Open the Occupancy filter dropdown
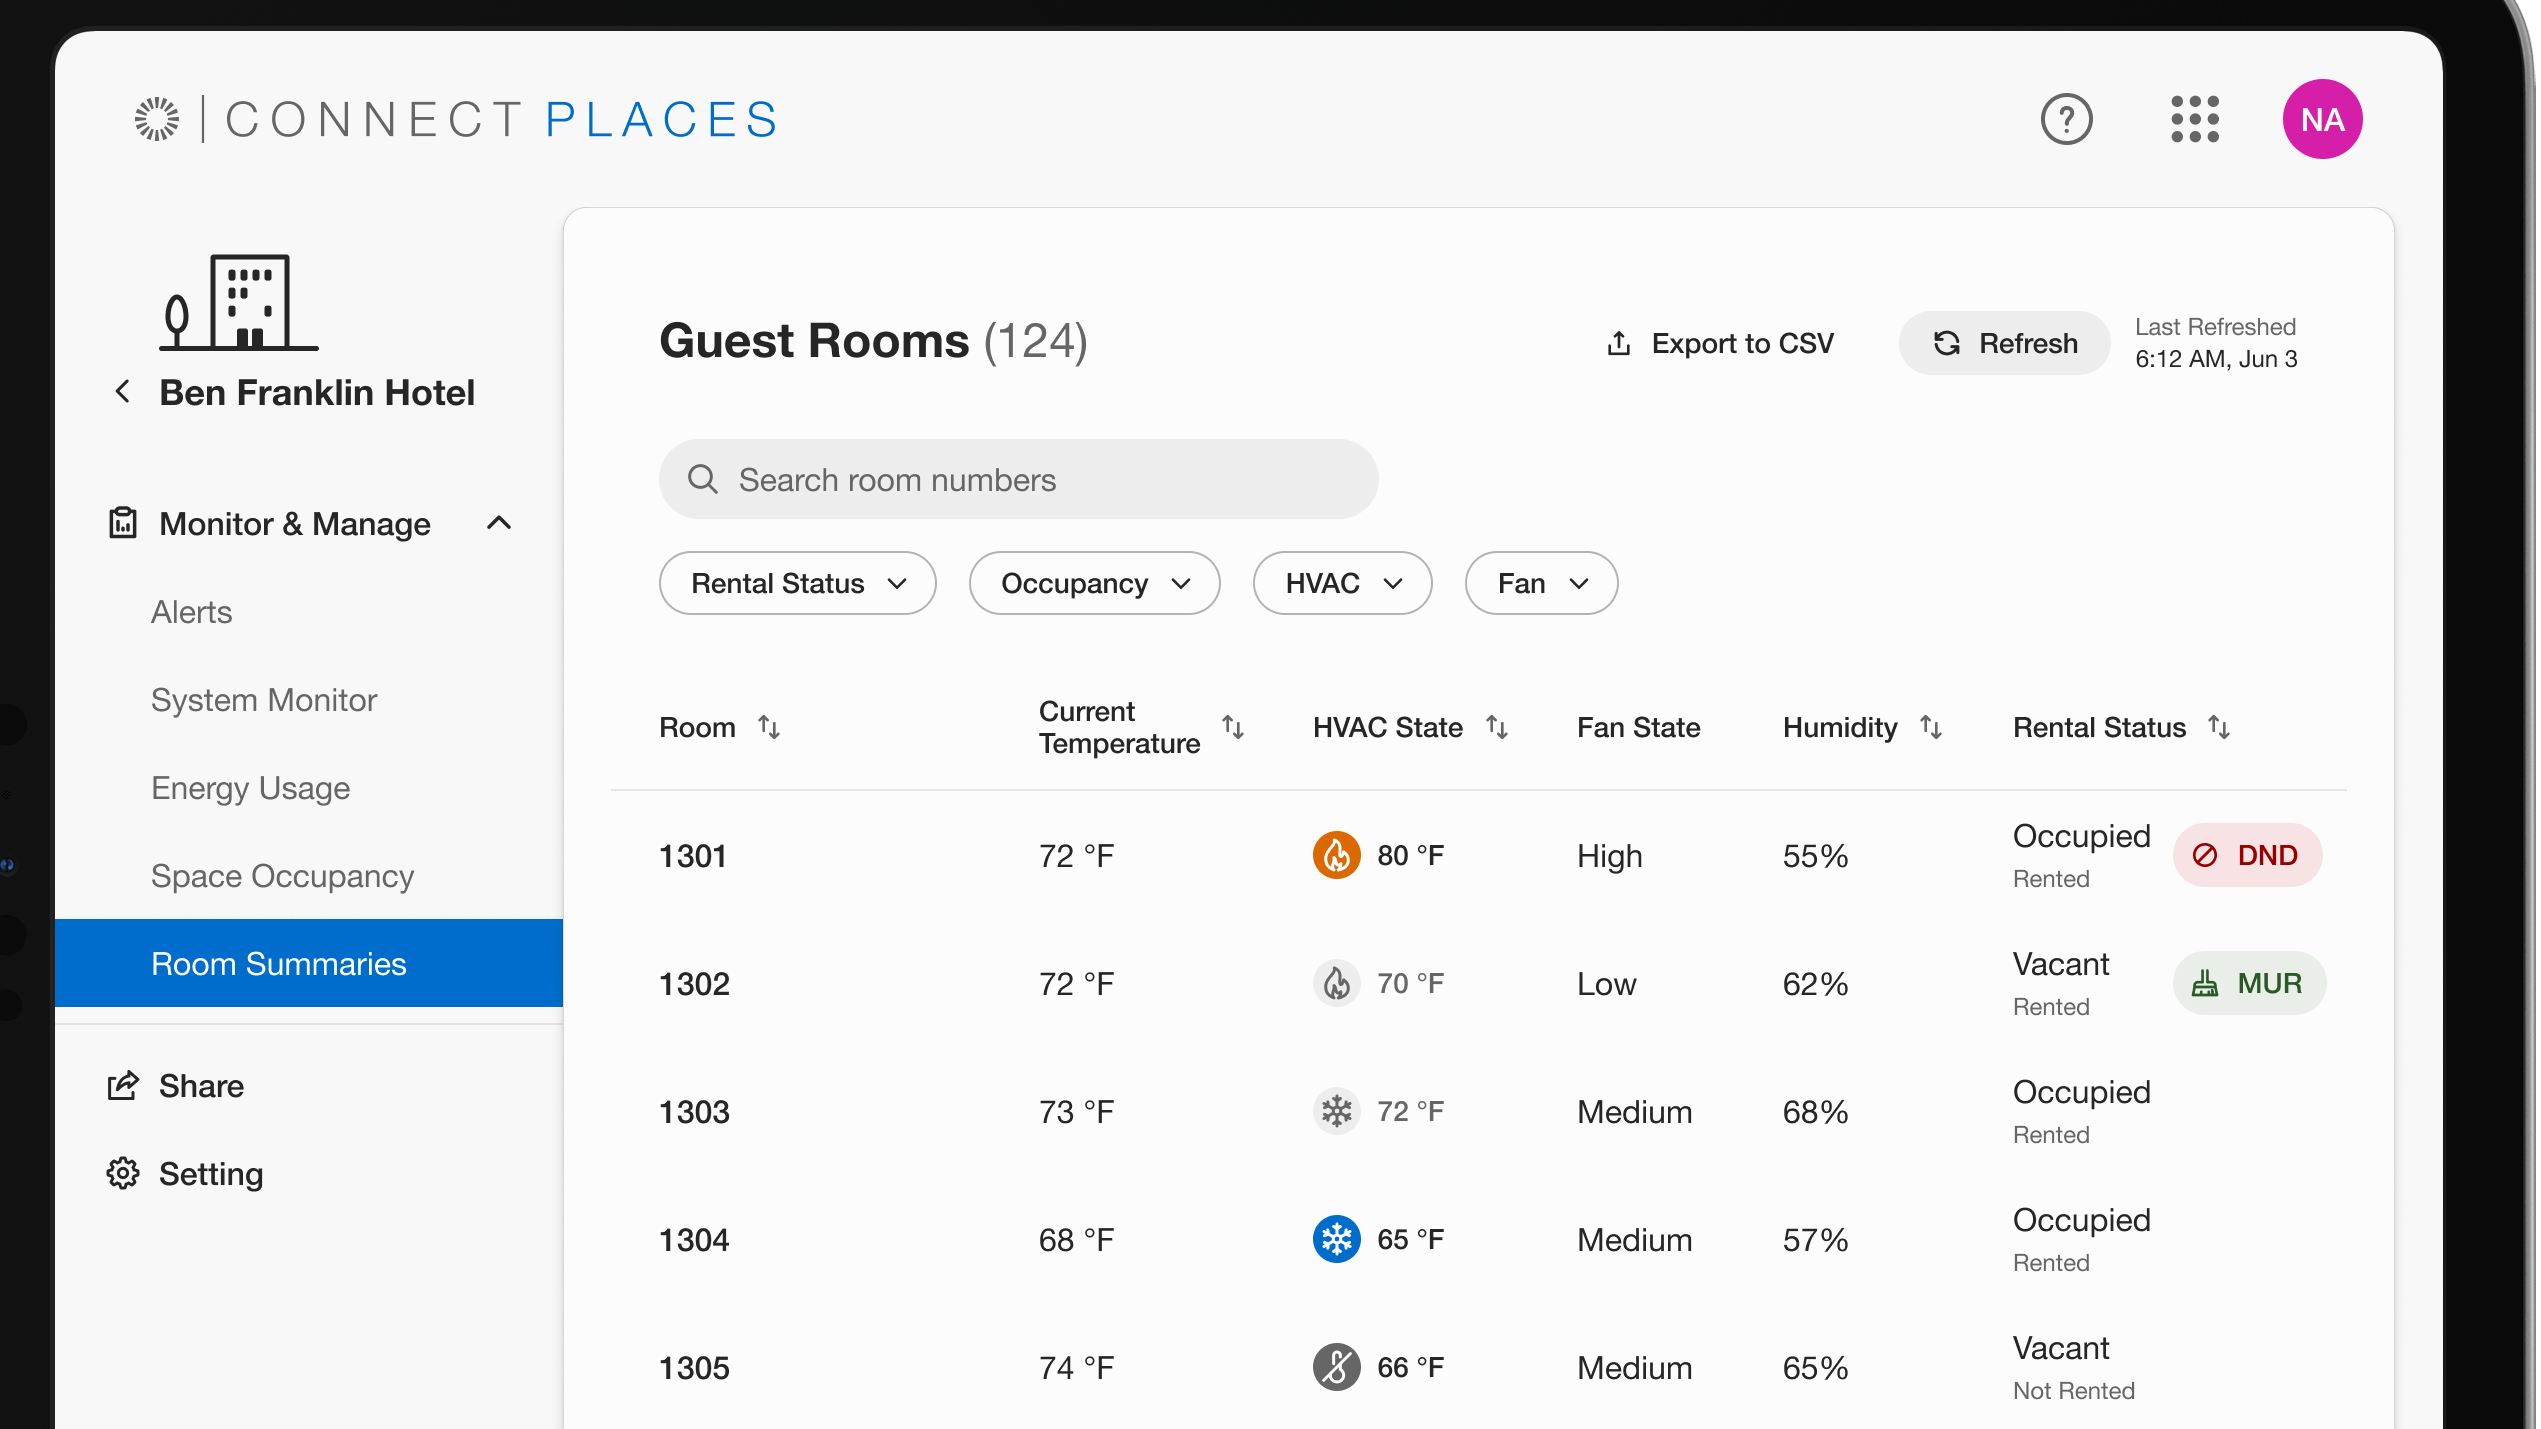The height and width of the screenshot is (1429, 2541). coord(1094,583)
